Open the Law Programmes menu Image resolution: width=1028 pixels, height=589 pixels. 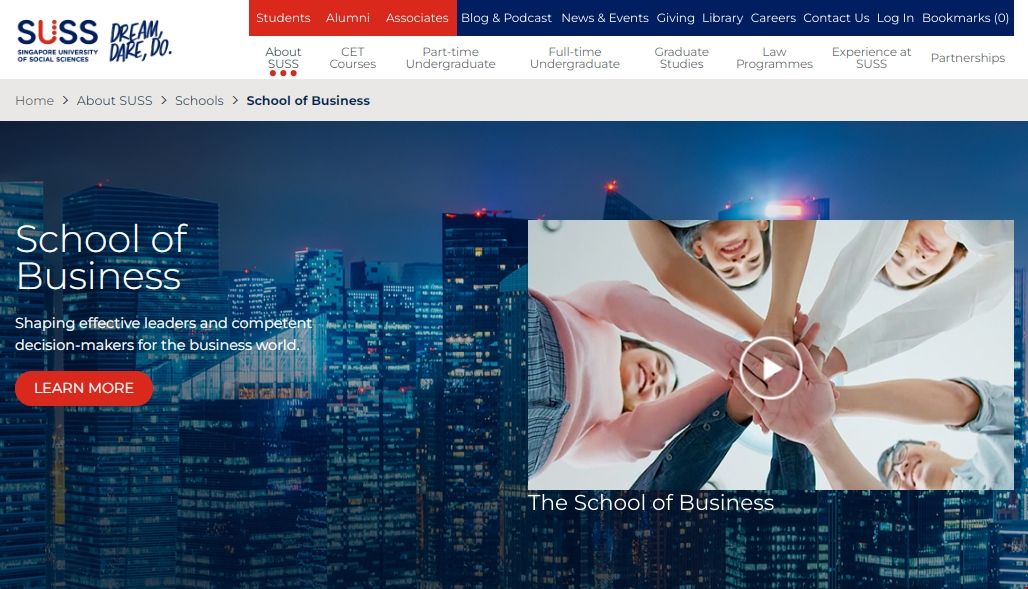point(774,58)
